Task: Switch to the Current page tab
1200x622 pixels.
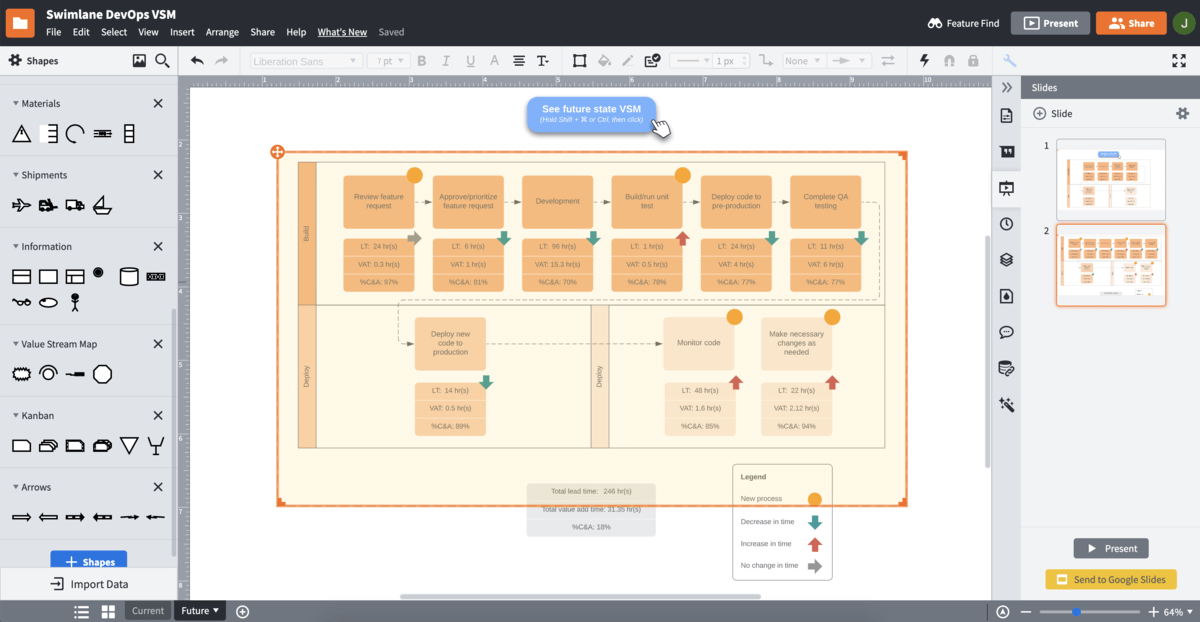Action: pos(147,611)
